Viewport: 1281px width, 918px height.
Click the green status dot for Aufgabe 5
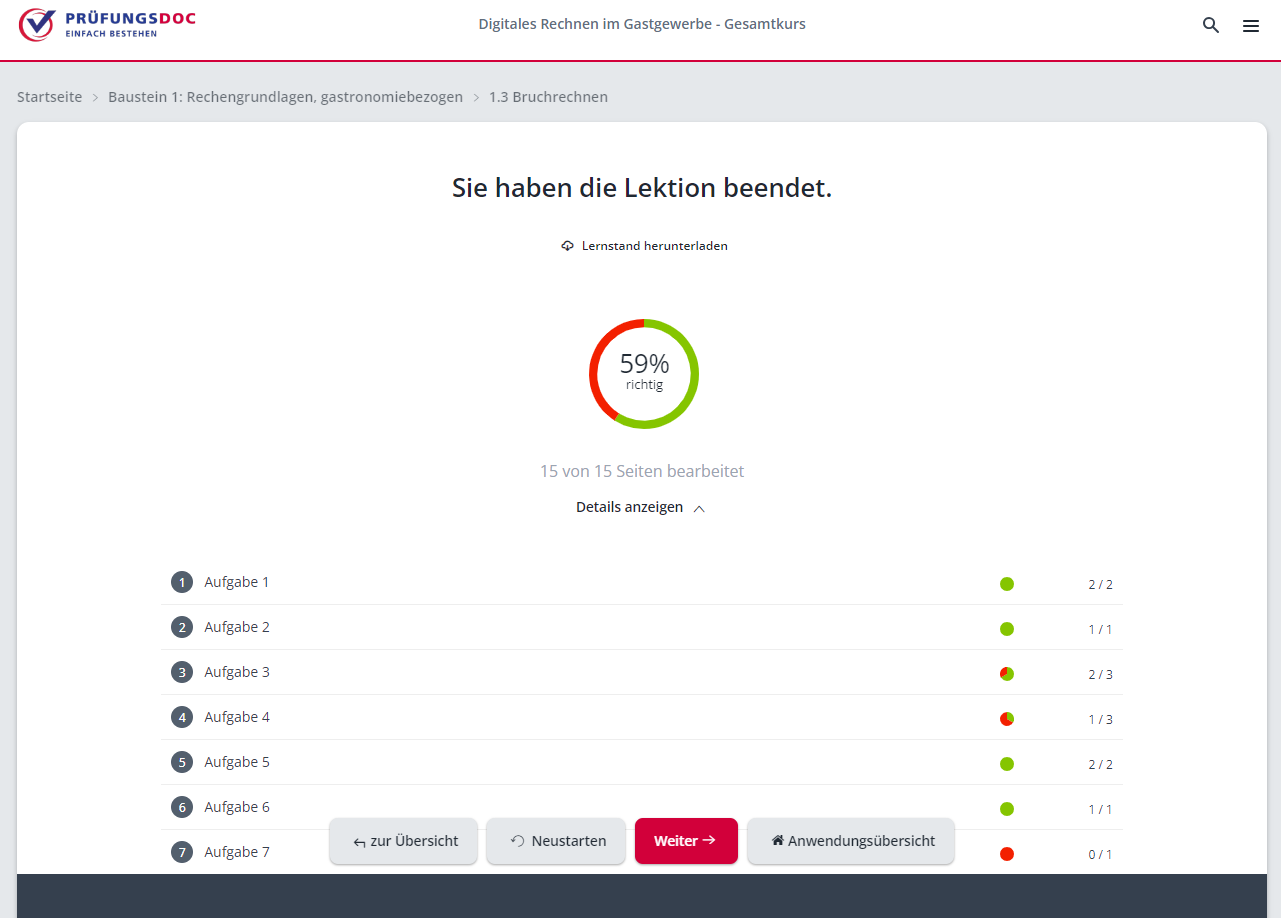(x=1007, y=764)
